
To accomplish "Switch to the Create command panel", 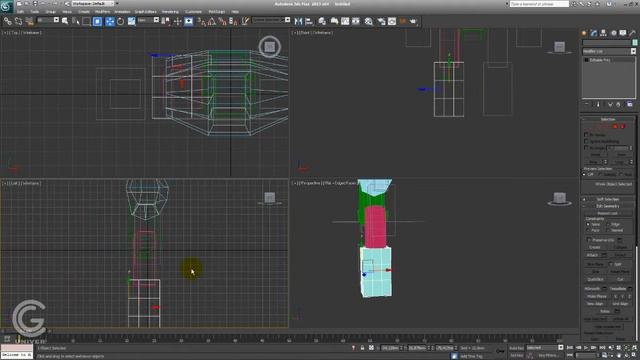I will click(584, 33).
